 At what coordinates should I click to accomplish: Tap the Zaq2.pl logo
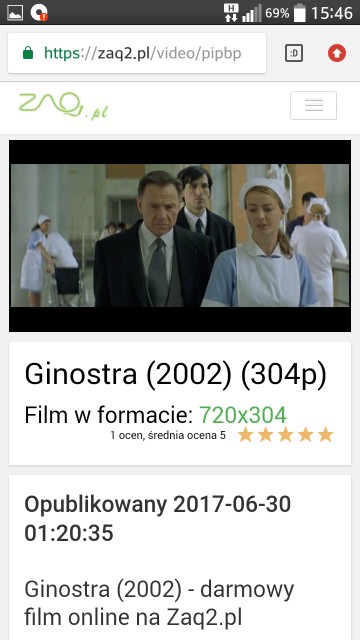(x=63, y=106)
